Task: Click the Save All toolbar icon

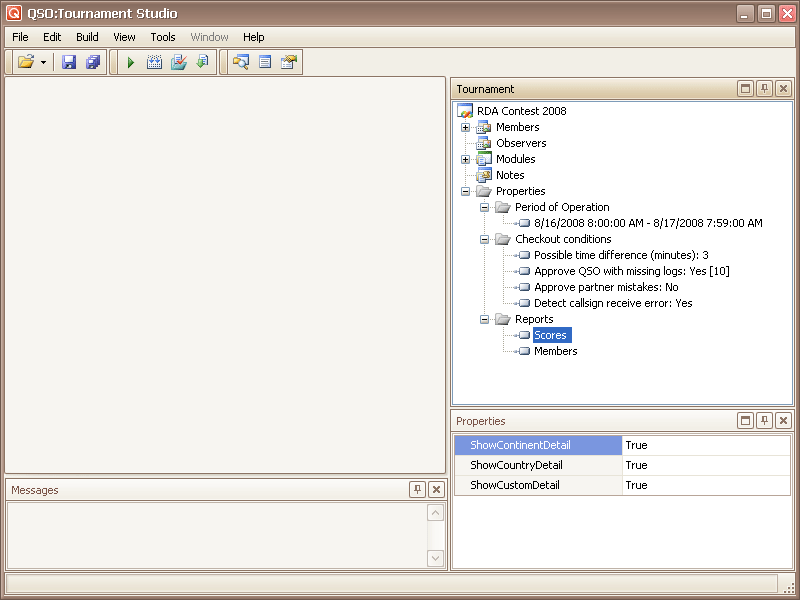Action: point(93,62)
